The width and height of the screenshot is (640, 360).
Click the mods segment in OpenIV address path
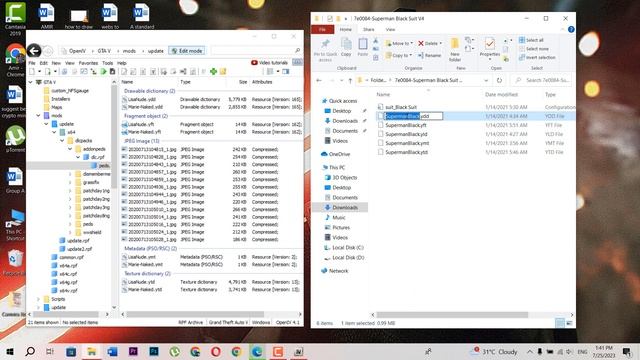click(x=129, y=51)
